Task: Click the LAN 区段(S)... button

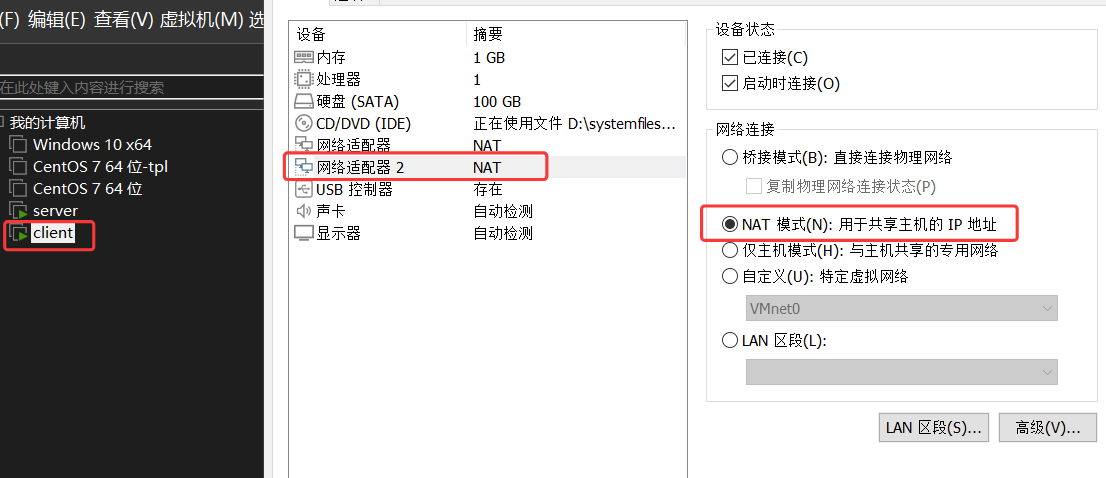Action: click(x=934, y=428)
